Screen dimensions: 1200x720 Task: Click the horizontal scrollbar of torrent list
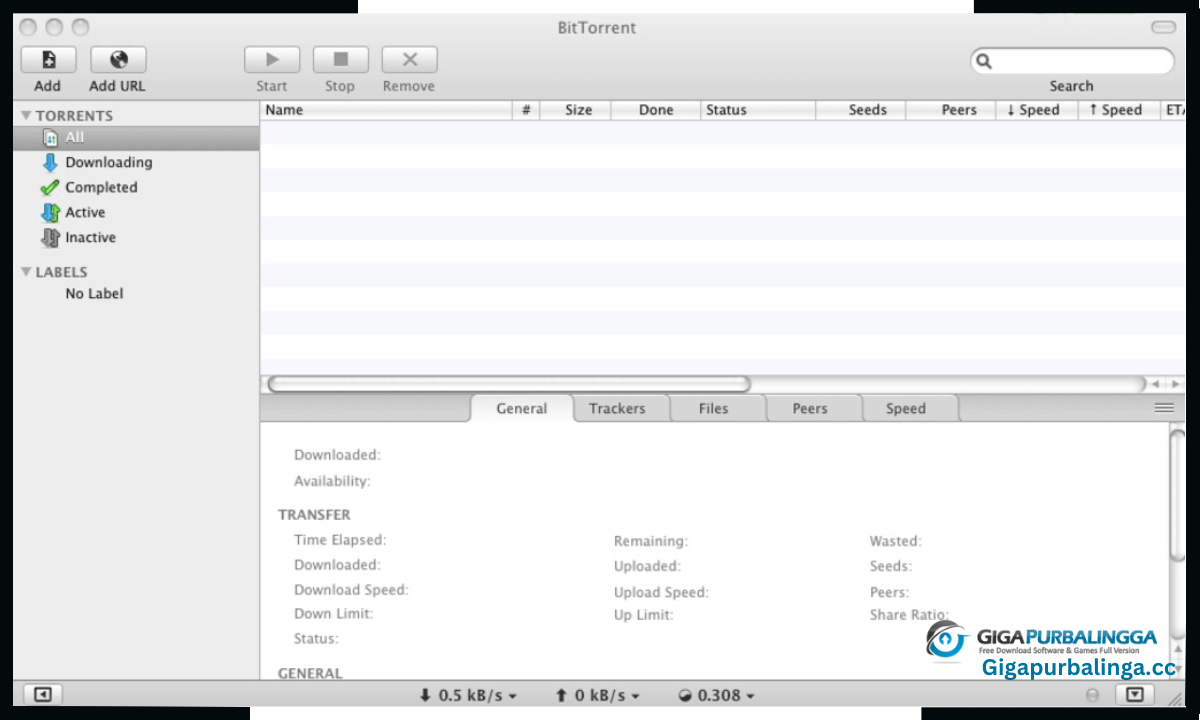point(509,384)
